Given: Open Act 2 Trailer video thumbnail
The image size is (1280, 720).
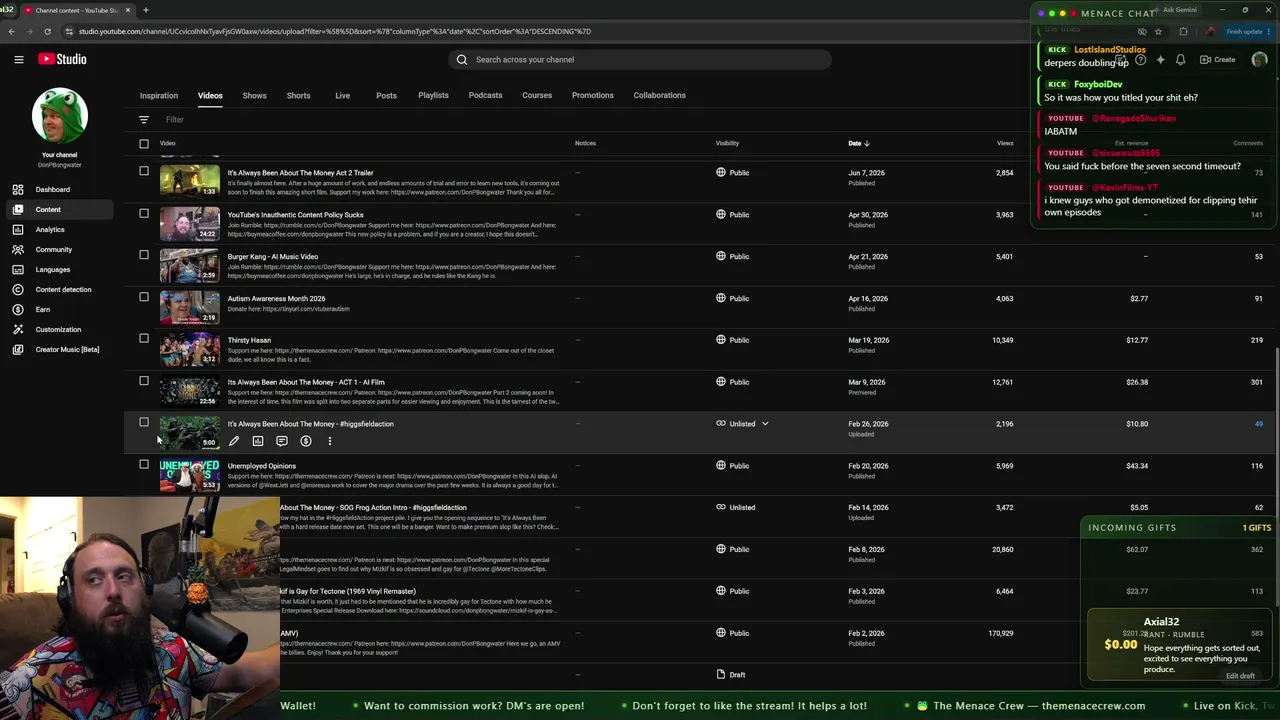Looking at the screenshot, I should pyautogui.click(x=189, y=180).
